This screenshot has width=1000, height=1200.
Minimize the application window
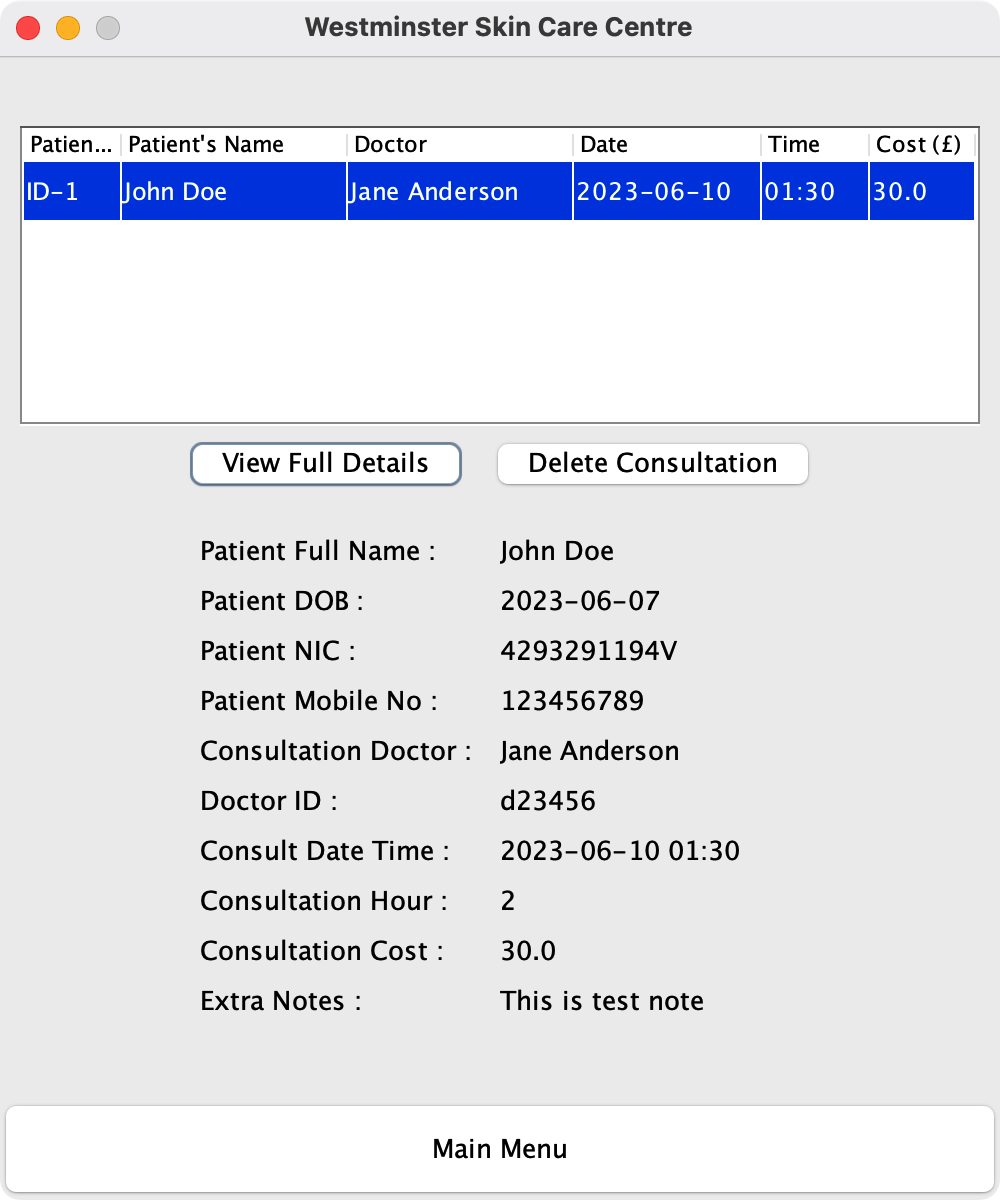(68, 28)
